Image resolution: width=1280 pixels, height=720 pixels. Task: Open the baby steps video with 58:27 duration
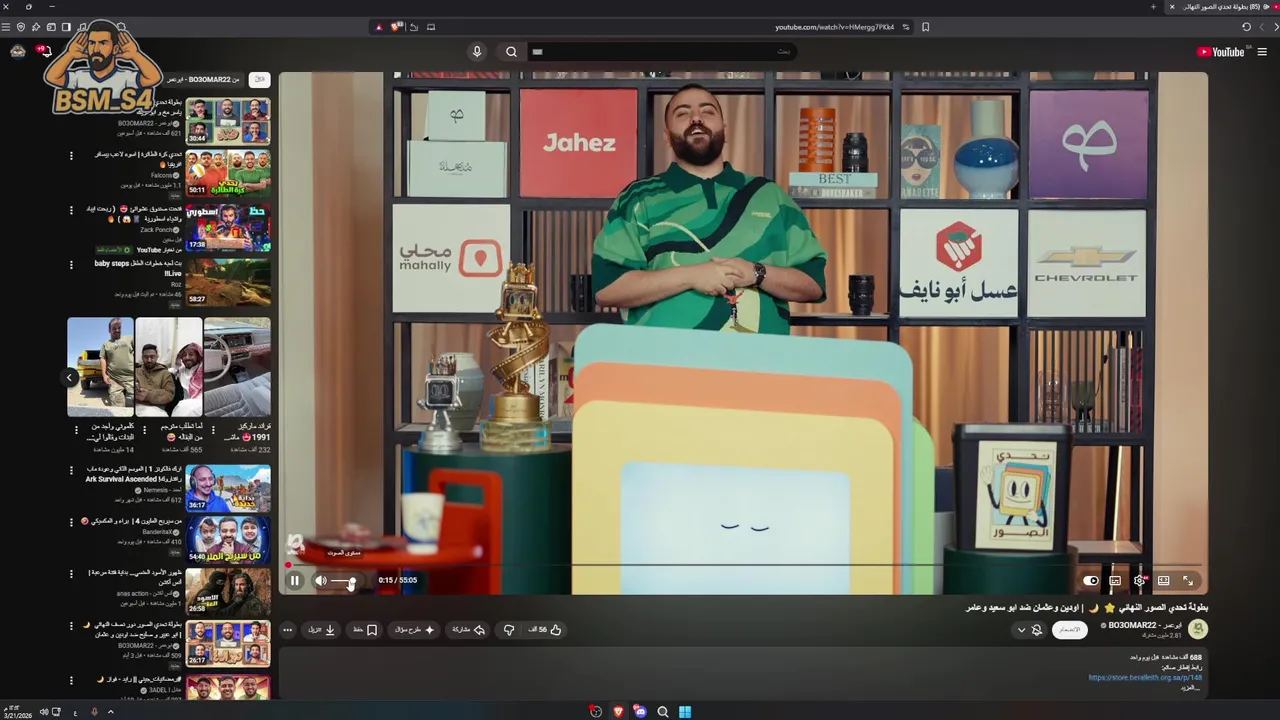point(228,281)
